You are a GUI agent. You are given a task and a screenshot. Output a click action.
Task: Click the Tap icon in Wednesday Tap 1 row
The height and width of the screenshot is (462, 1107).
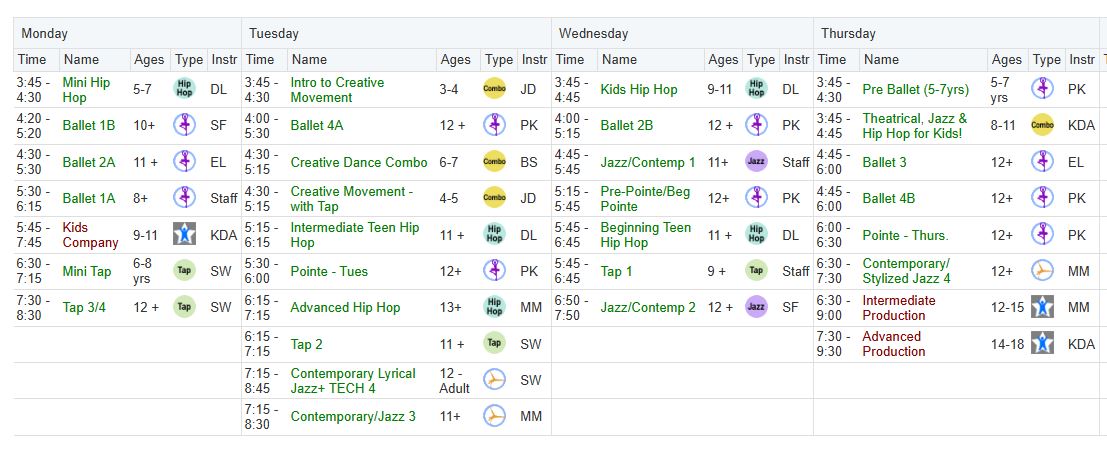coord(756,271)
